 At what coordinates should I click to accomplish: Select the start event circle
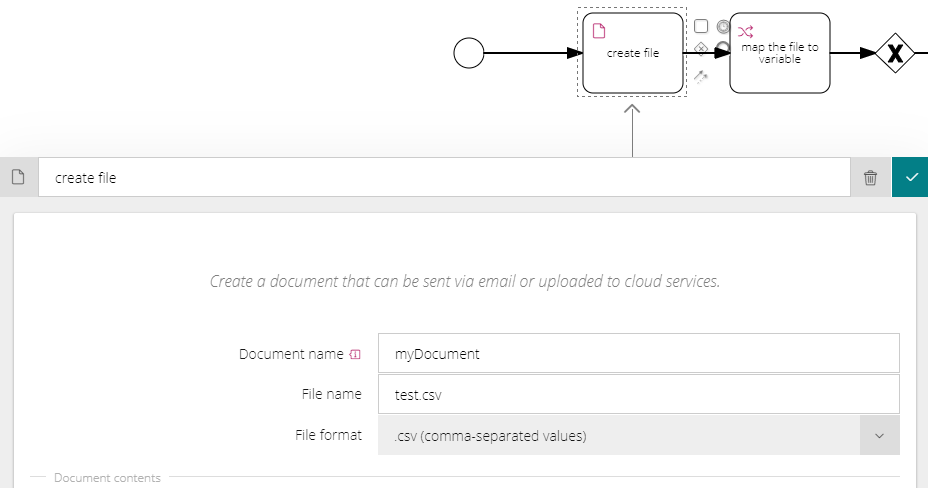click(x=469, y=53)
